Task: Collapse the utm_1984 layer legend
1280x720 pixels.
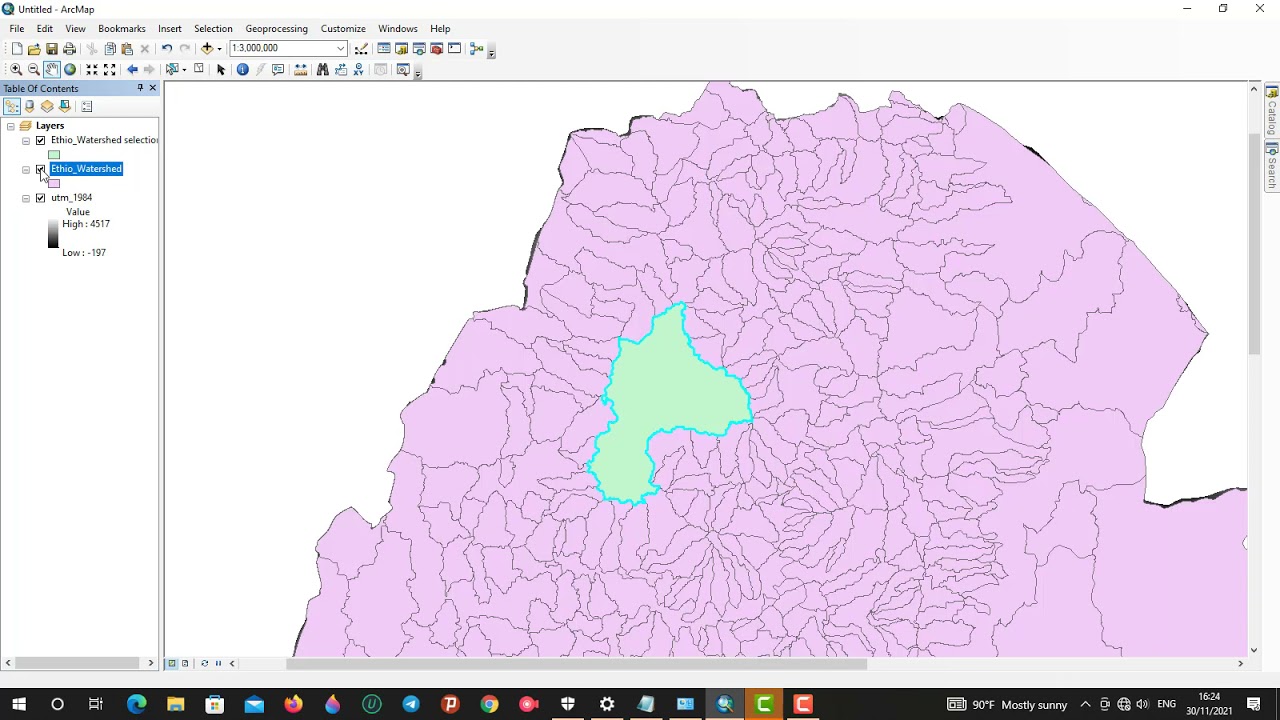Action: [x=26, y=198]
